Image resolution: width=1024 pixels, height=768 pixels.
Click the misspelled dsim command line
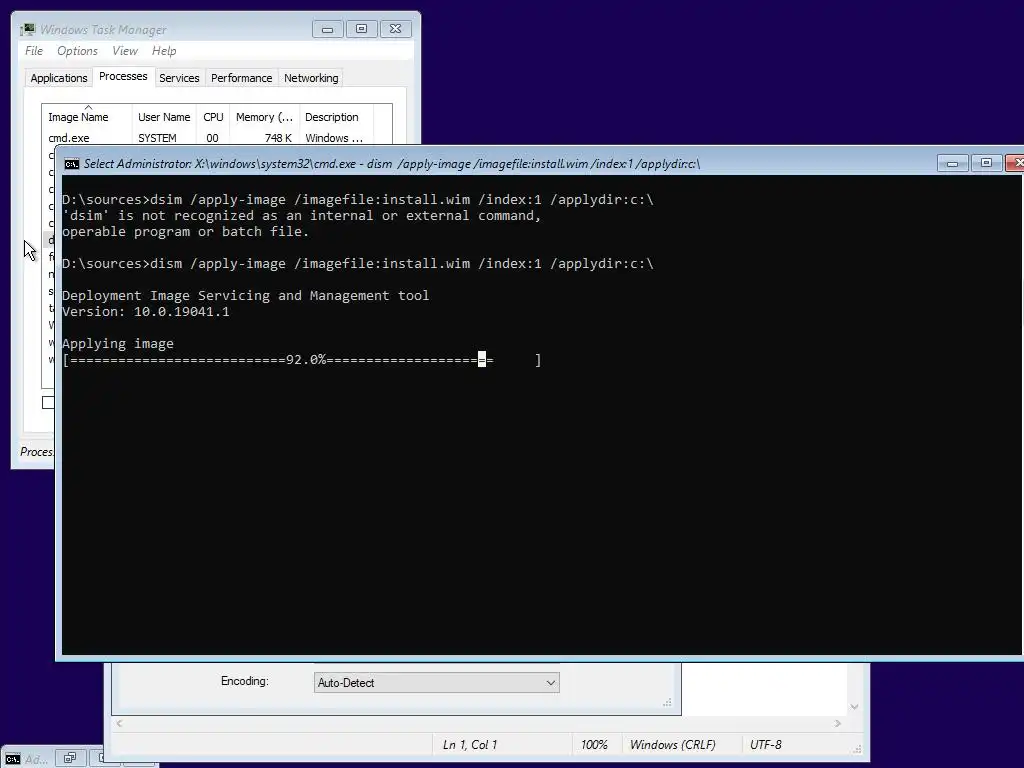[x=357, y=199]
